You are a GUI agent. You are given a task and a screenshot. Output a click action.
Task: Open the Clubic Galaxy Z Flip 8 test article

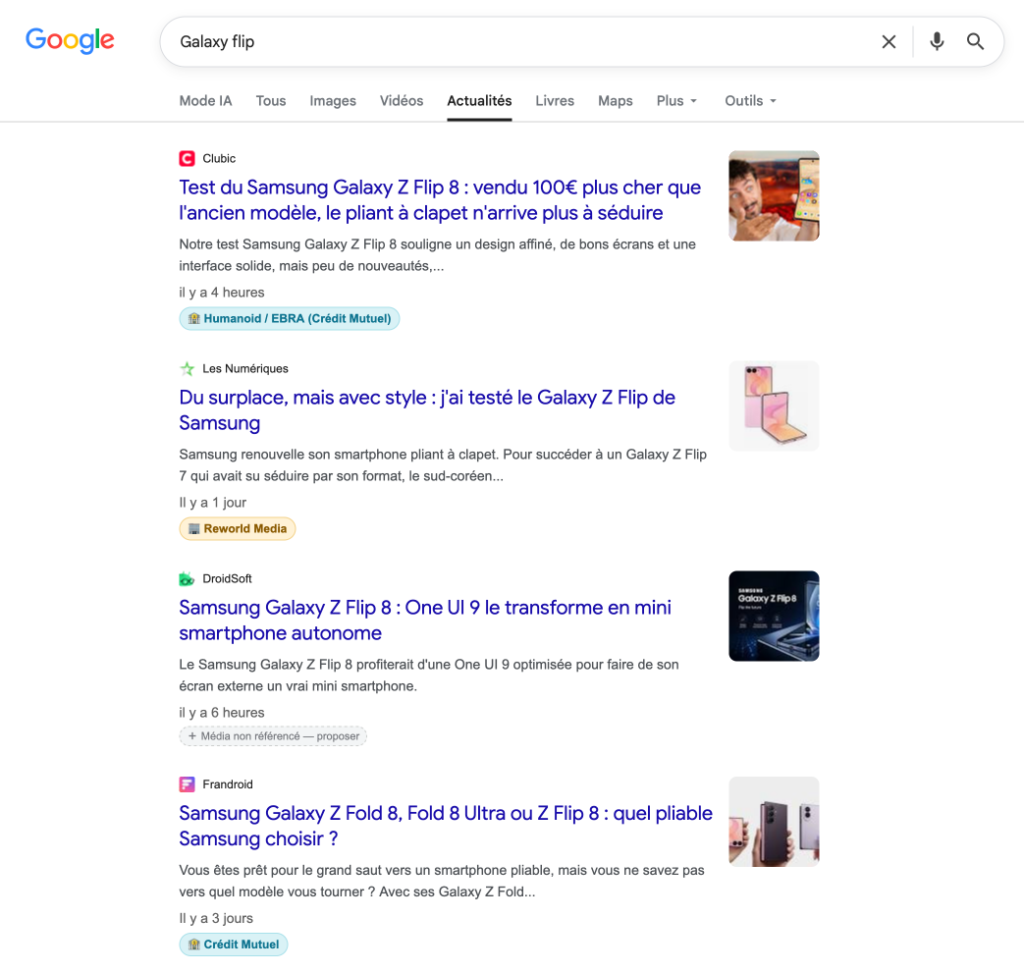pyautogui.click(x=440, y=200)
